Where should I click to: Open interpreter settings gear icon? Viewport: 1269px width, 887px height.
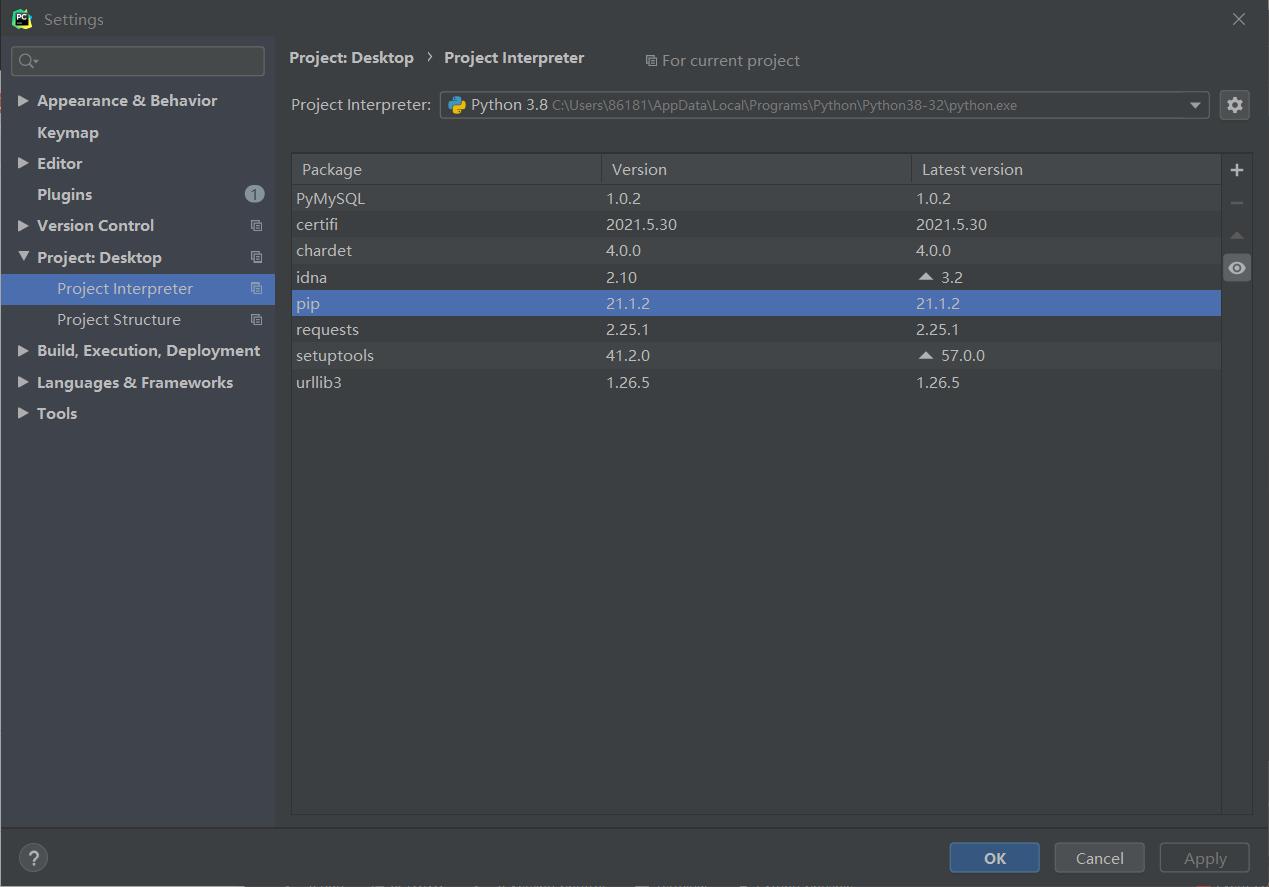1235,105
